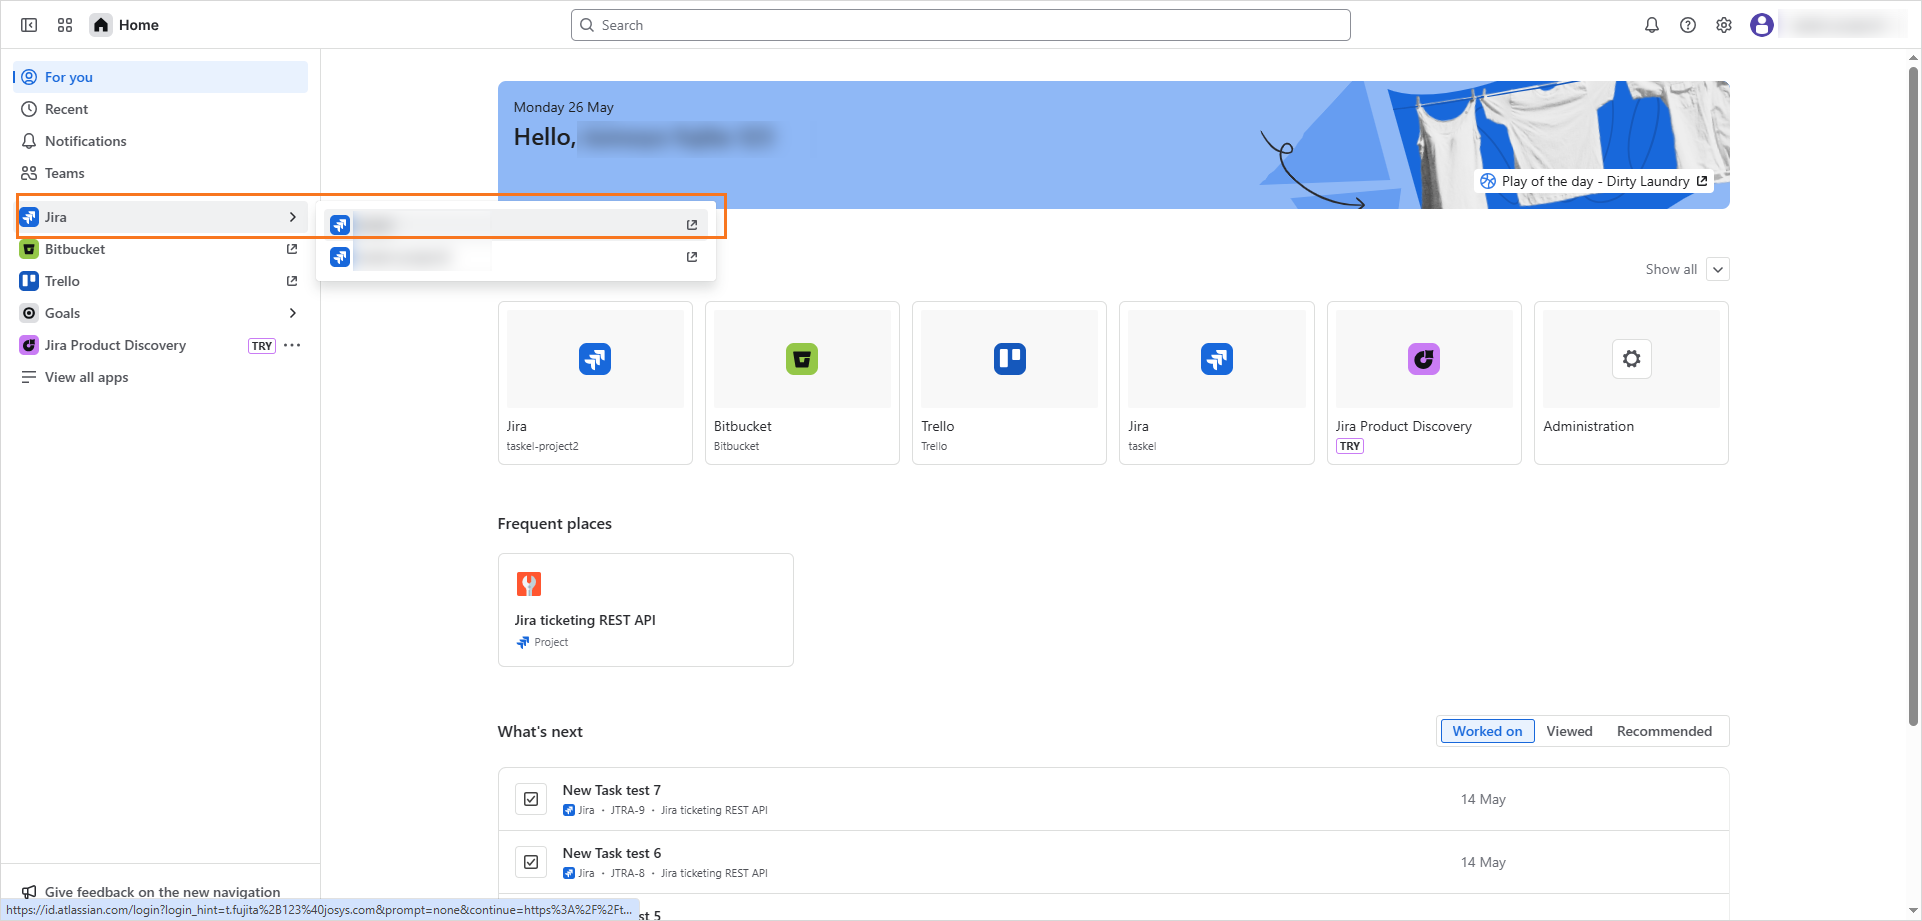Click Give feedback on the new navigation
The image size is (1922, 921).
[x=162, y=892]
